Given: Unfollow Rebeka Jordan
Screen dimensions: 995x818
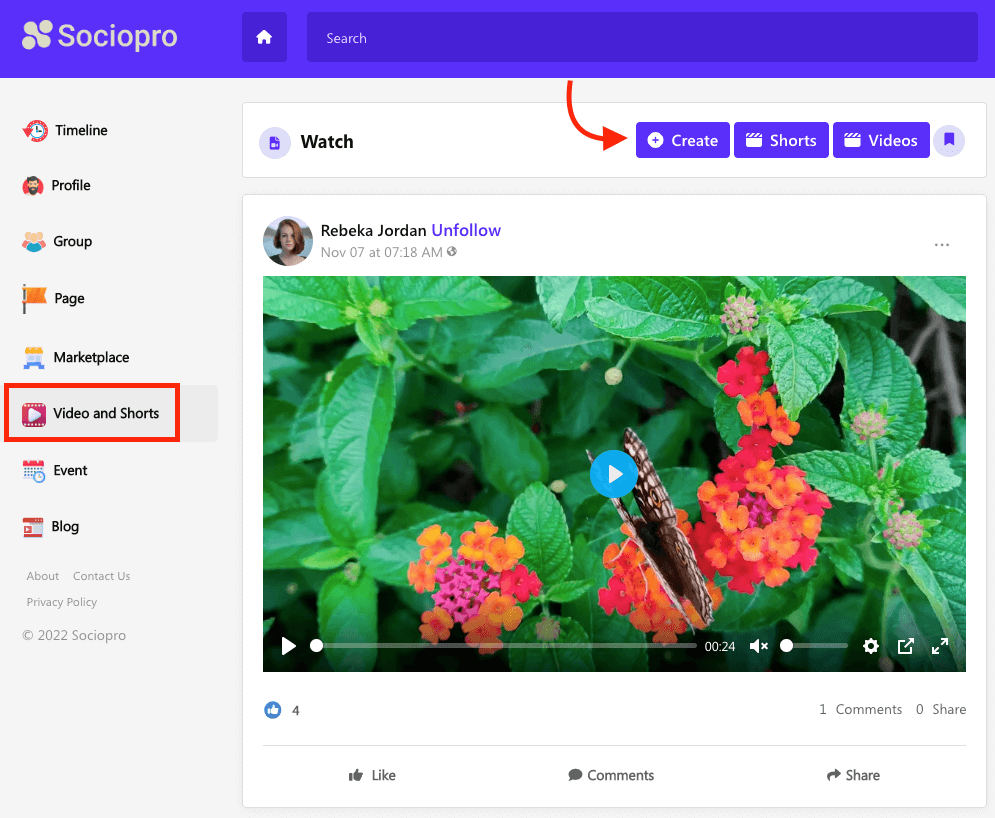Looking at the screenshot, I should click(466, 230).
